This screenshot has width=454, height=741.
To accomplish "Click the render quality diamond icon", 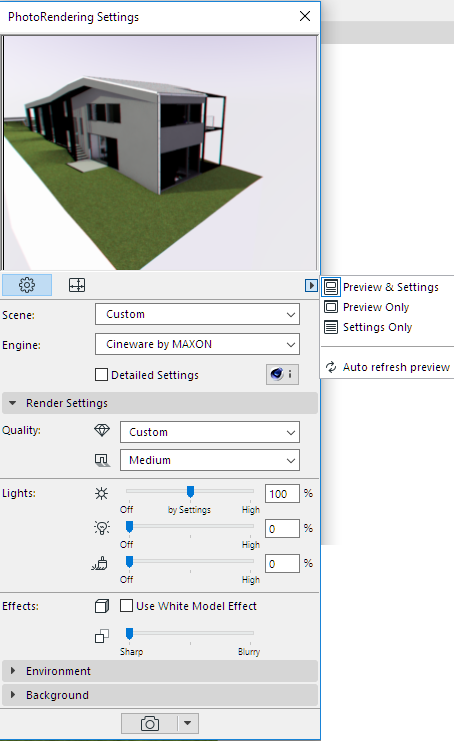I will [x=102, y=430].
